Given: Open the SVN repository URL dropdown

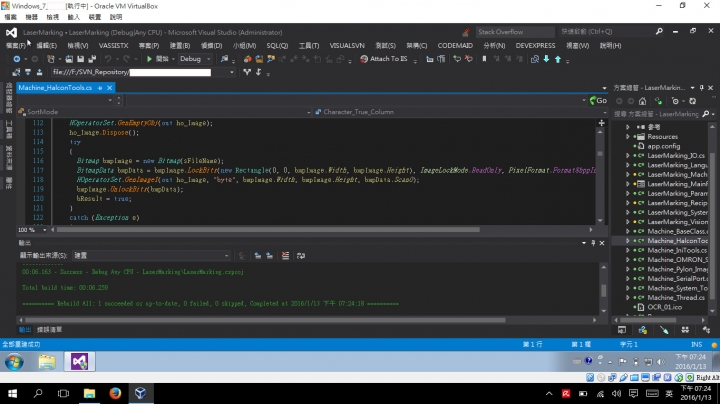Looking at the screenshot, I should 231,72.
